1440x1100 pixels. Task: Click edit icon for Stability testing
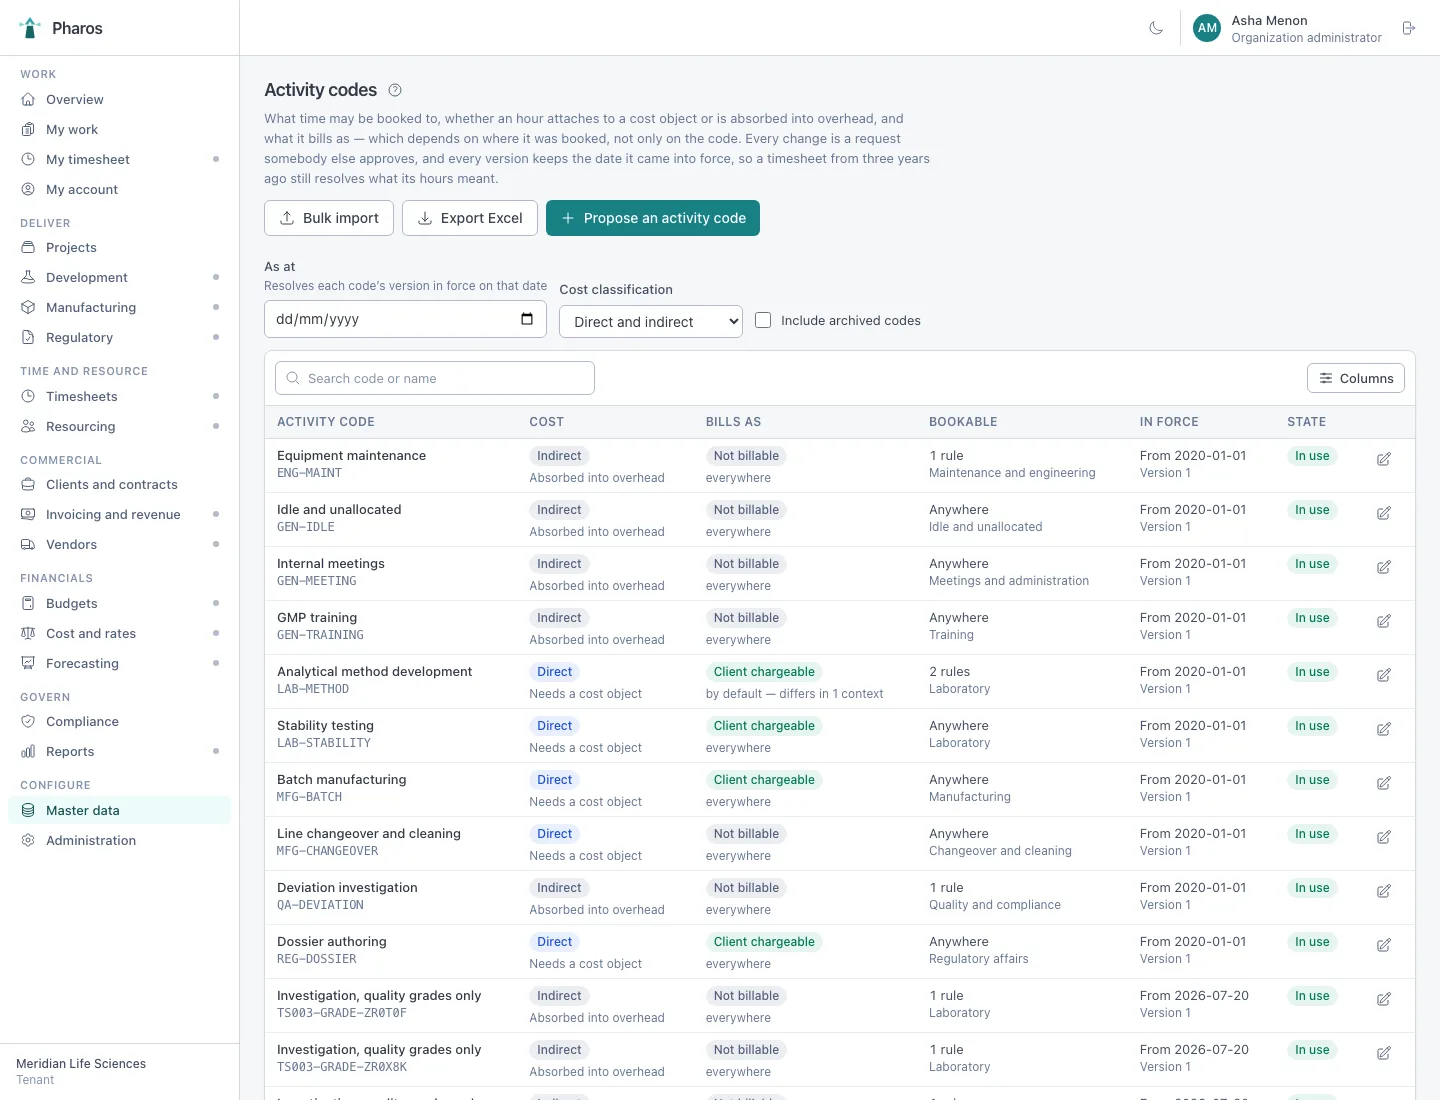tap(1384, 729)
